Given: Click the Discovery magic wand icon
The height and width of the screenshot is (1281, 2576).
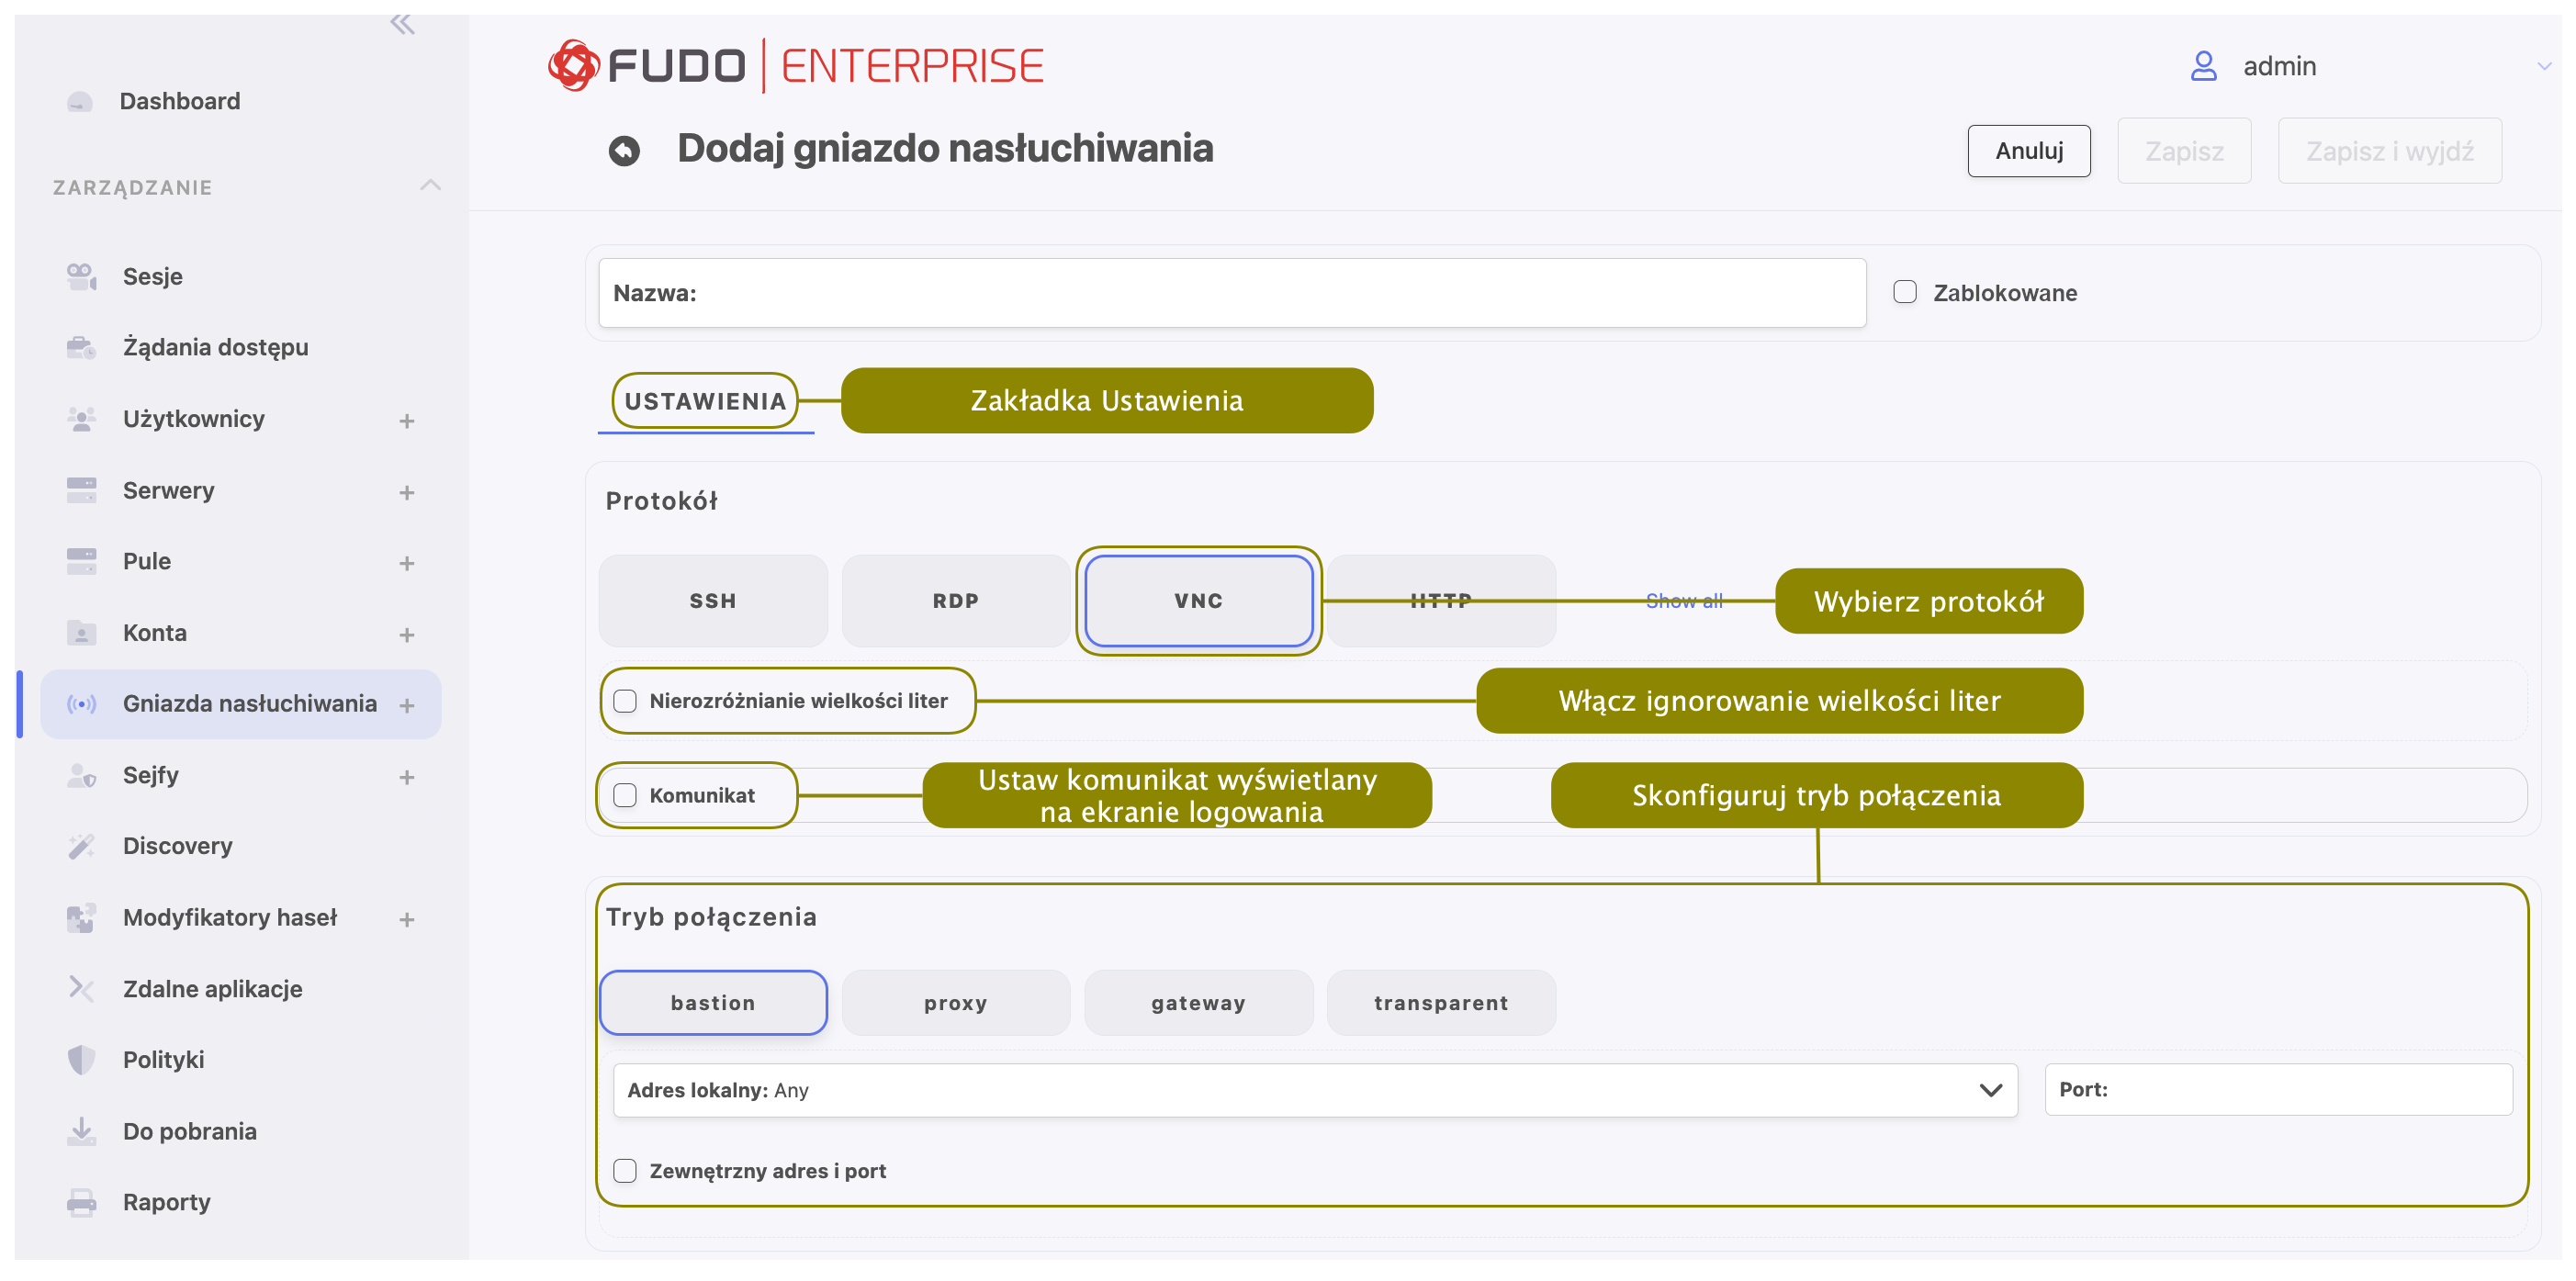Looking at the screenshot, I should point(81,847).
